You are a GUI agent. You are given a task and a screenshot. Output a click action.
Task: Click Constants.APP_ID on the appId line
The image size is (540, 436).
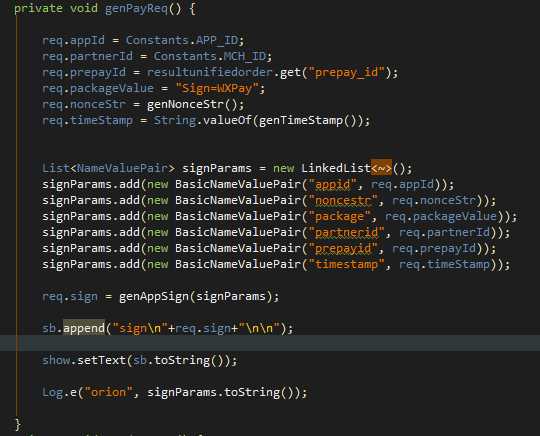[x=182, y=40]
